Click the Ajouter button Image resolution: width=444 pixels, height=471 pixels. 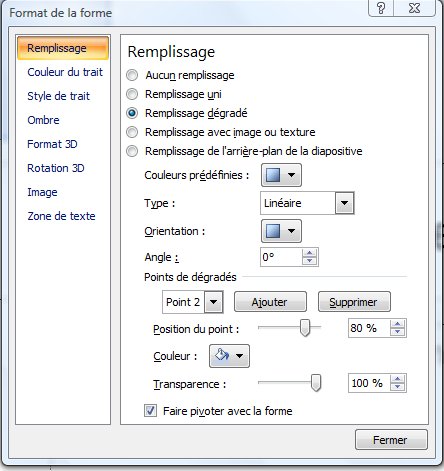(270, 302)
